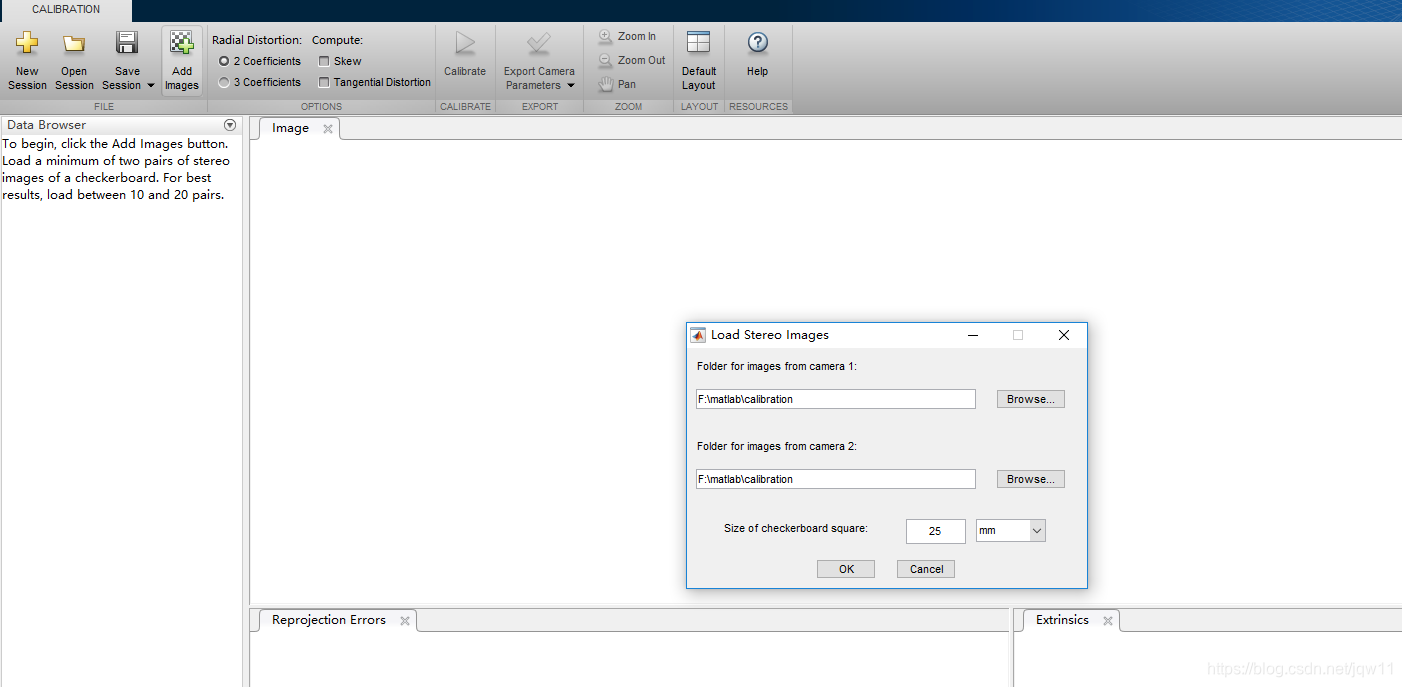Expand Data Browser panel options arrow
Viewport: 1402px width, 687px height.
(x=230, y=125)
